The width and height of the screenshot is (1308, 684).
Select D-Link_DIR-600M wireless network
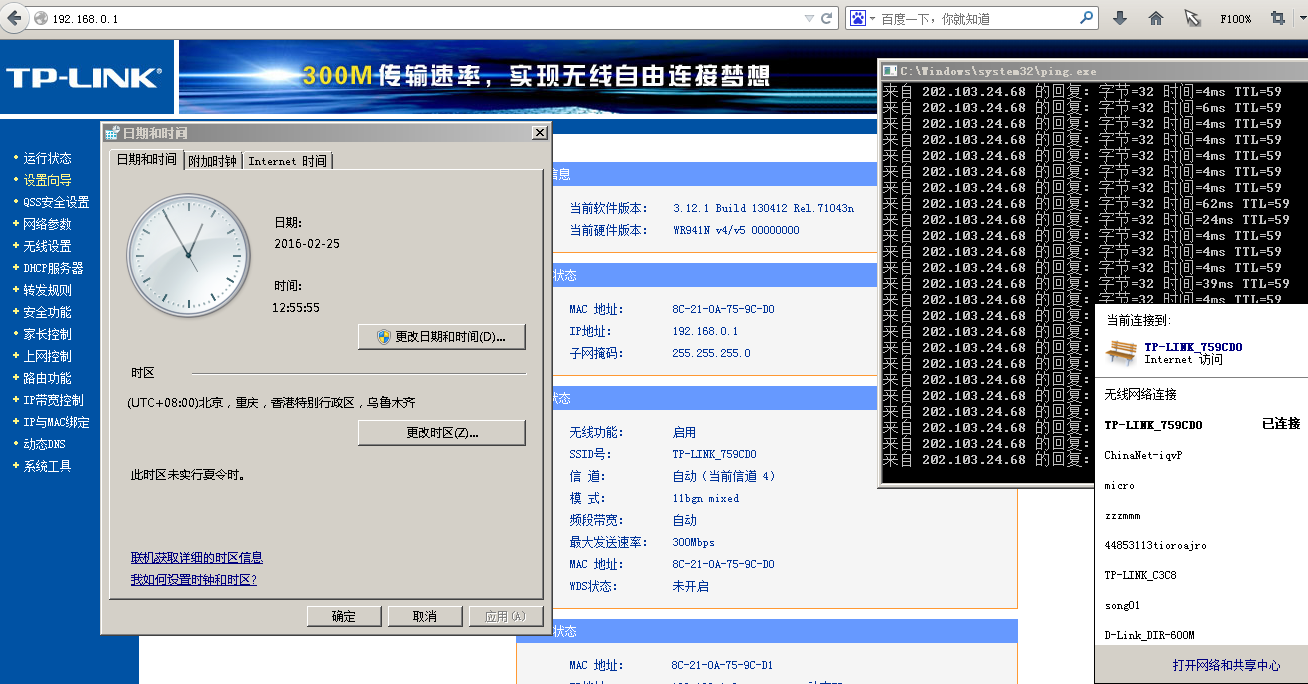(1202, 635)
